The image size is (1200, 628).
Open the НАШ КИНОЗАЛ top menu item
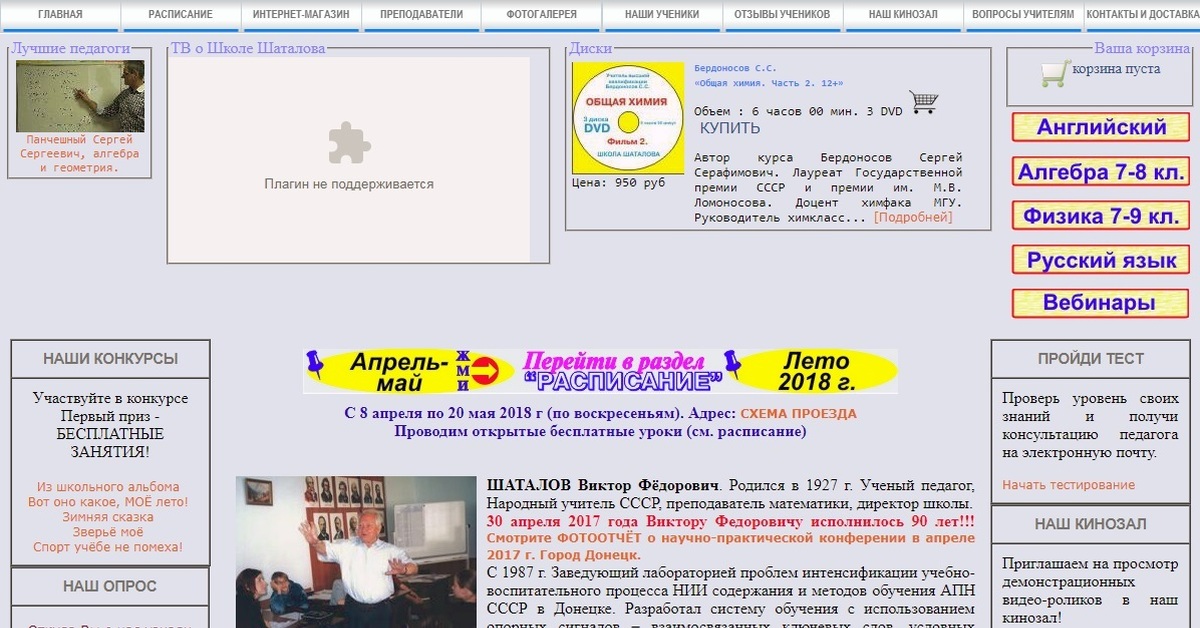[x=901, y=15]
